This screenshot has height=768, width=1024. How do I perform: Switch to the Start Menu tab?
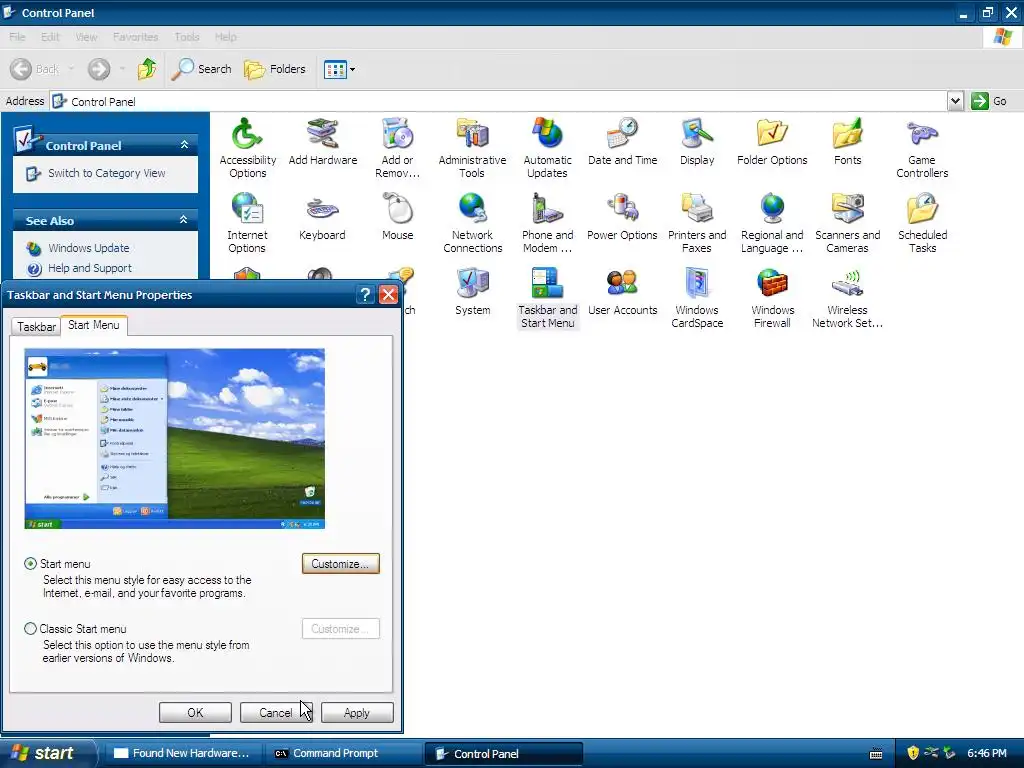[93, 325]
